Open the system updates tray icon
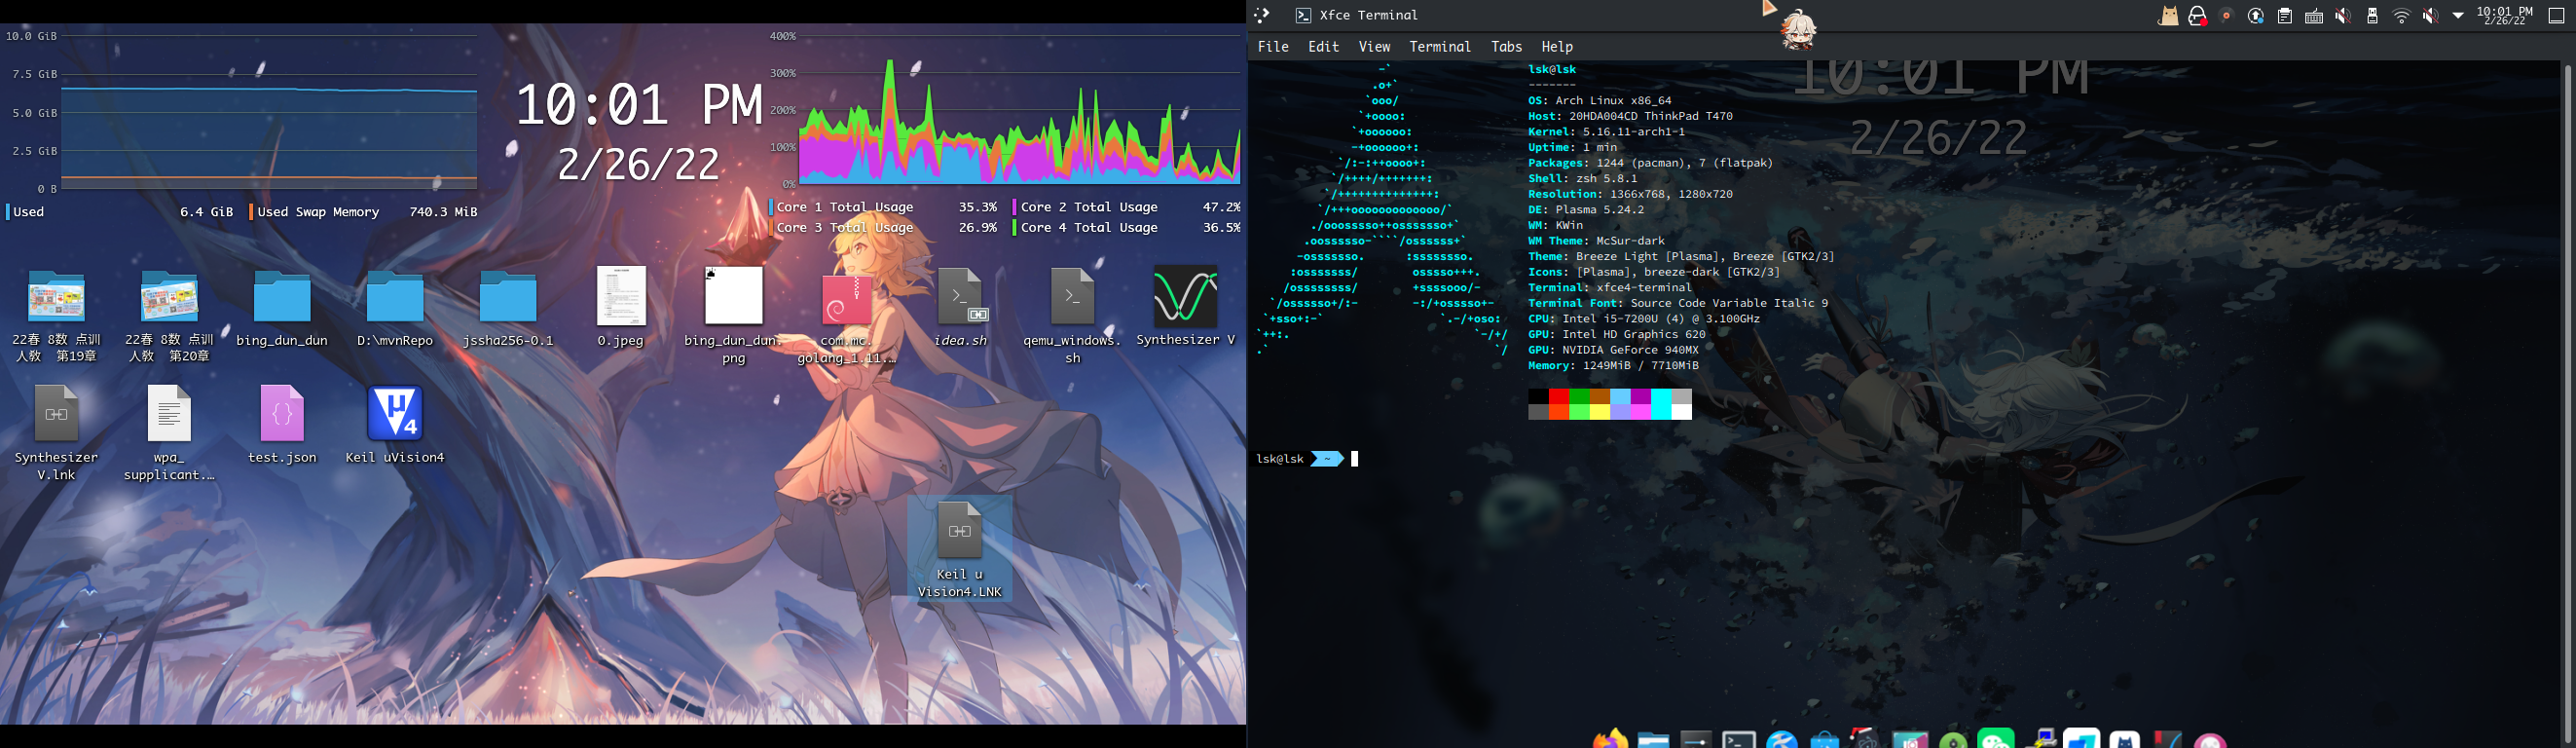 (x=2256, y=16)
